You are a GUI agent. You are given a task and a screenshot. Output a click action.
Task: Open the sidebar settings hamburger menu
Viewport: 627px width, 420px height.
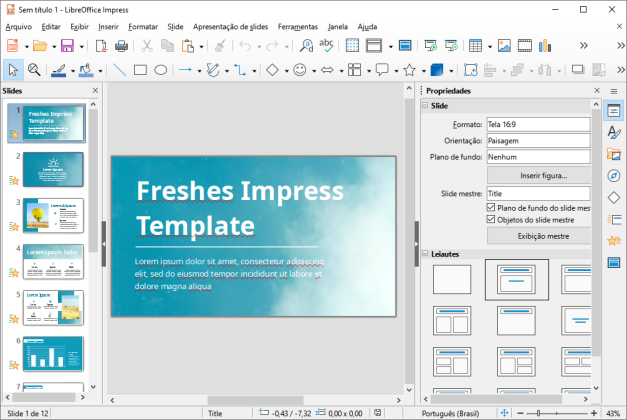click(x=614, y=91)
